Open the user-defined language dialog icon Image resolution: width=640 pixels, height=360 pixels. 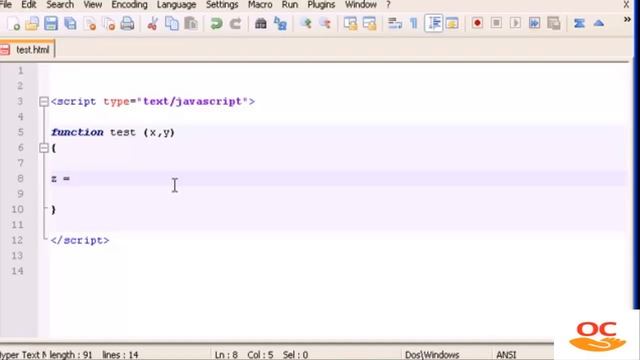pyautogui.click(x=452, y=24)
